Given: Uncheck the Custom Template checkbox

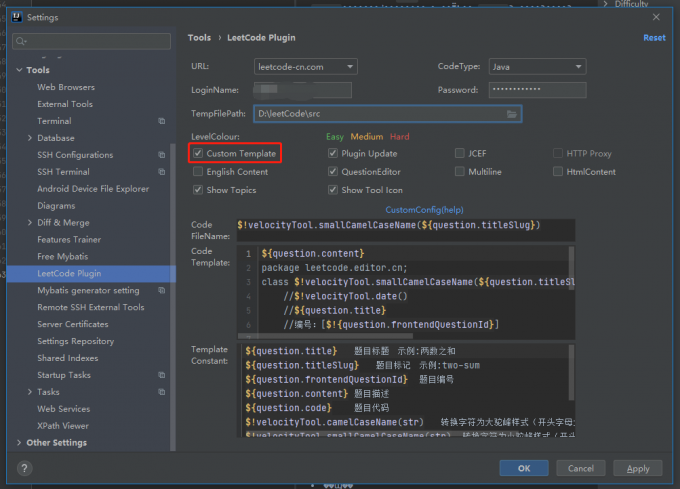Looking at the screenshot, I should coord(198,153).
